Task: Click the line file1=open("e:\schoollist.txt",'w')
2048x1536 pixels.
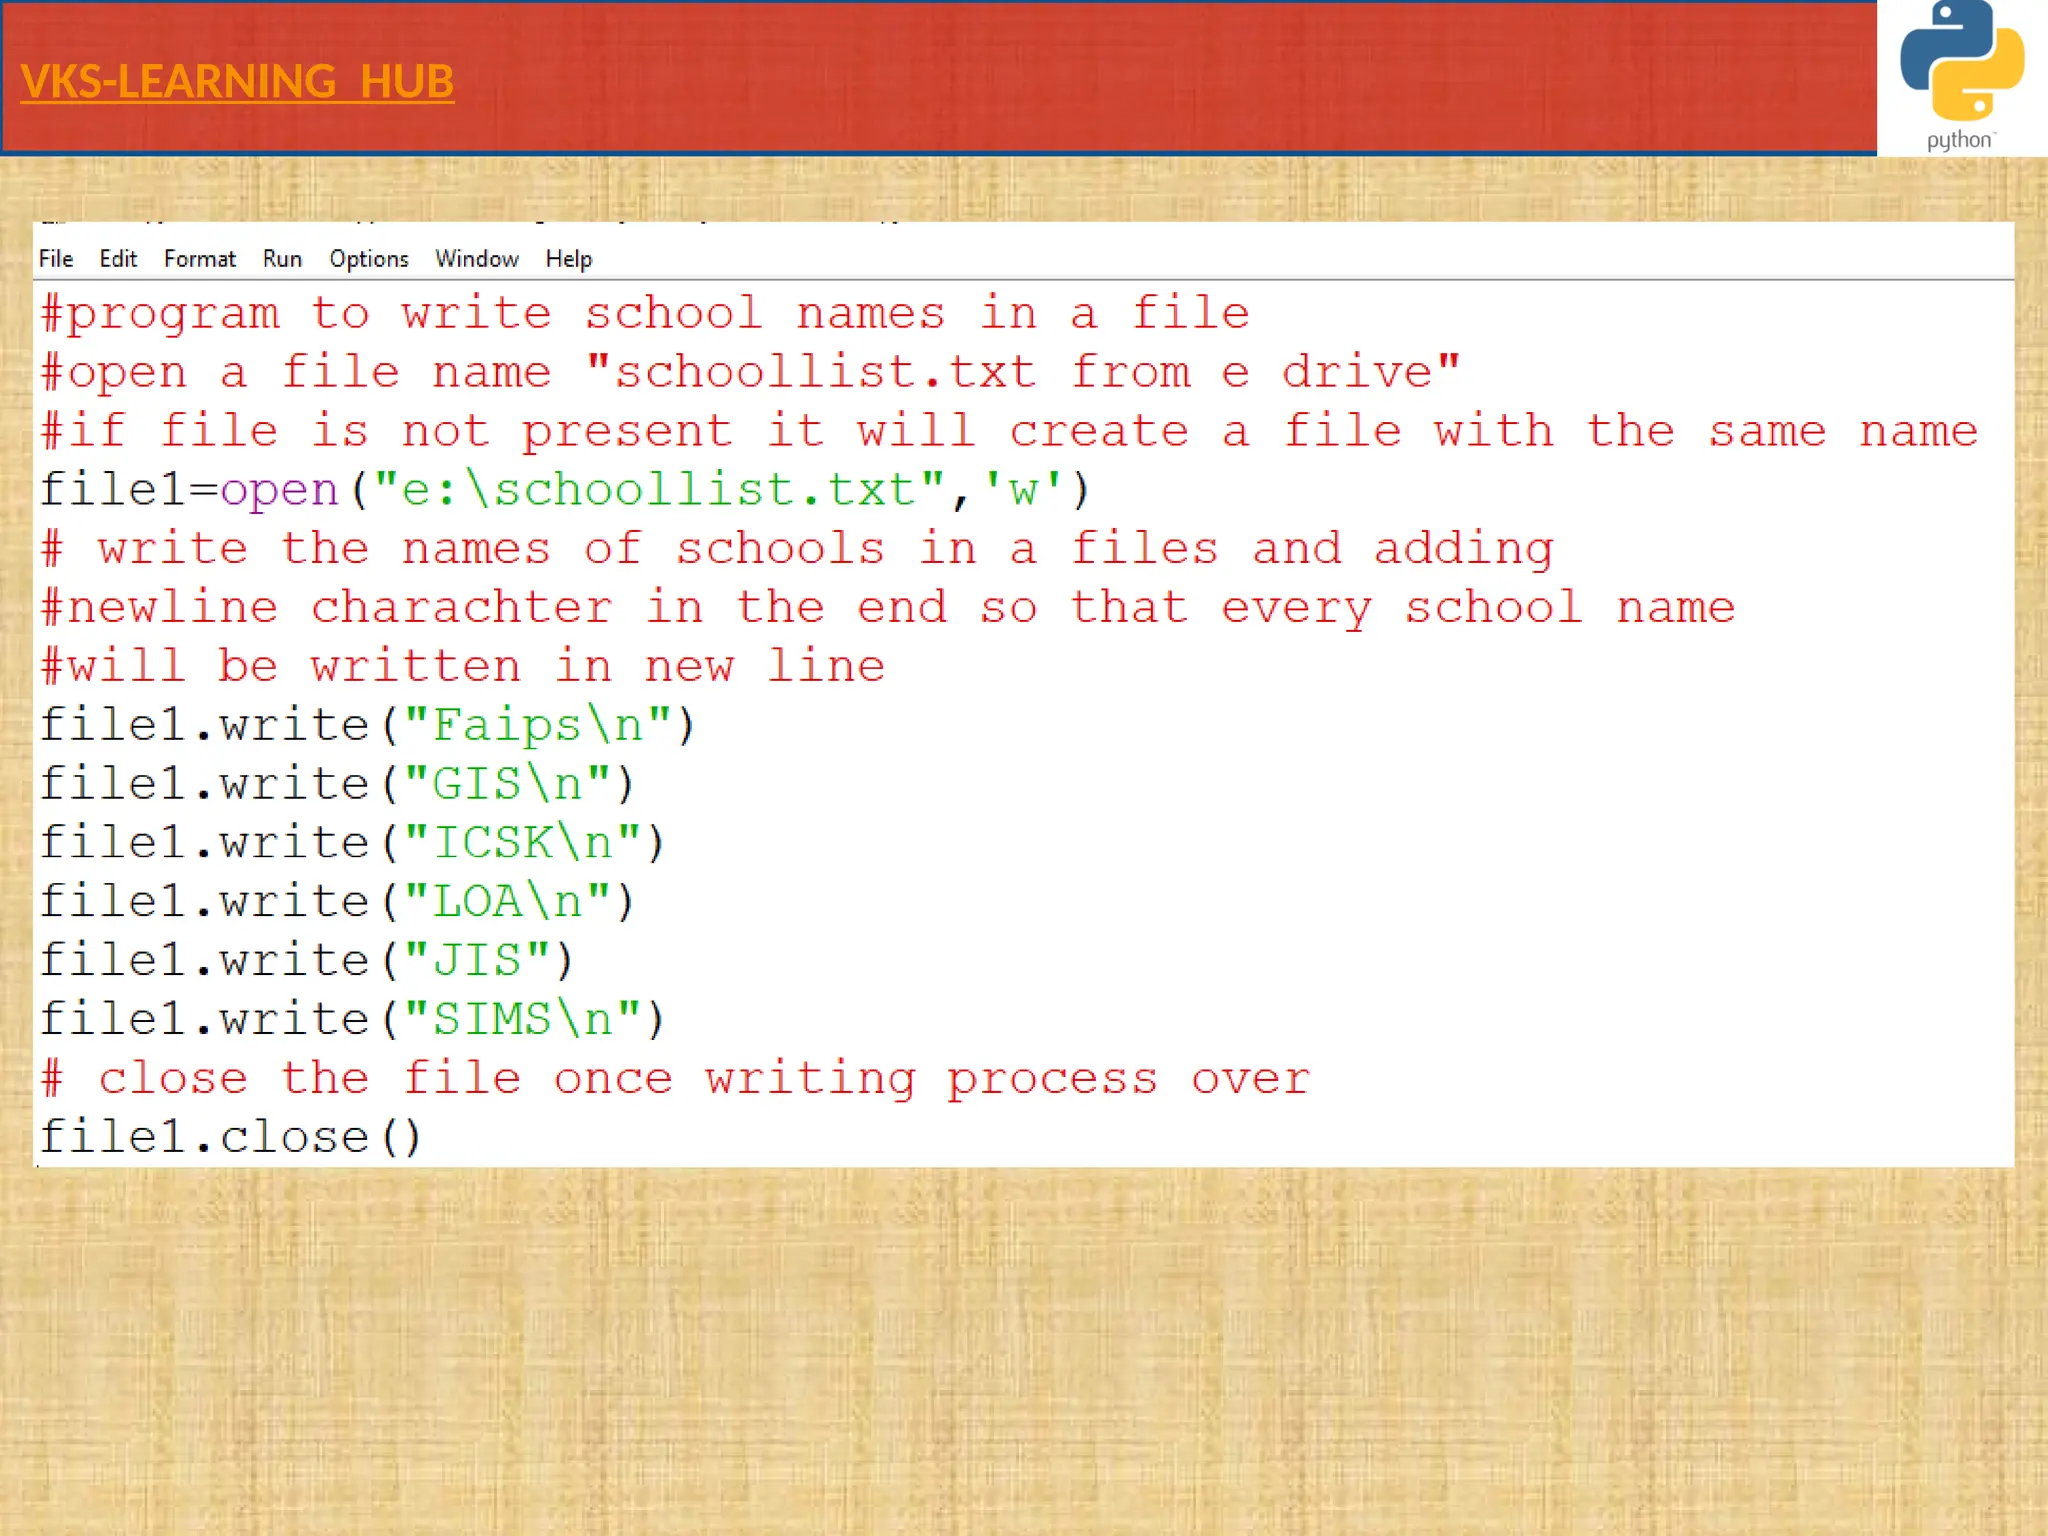Action: 565,490
